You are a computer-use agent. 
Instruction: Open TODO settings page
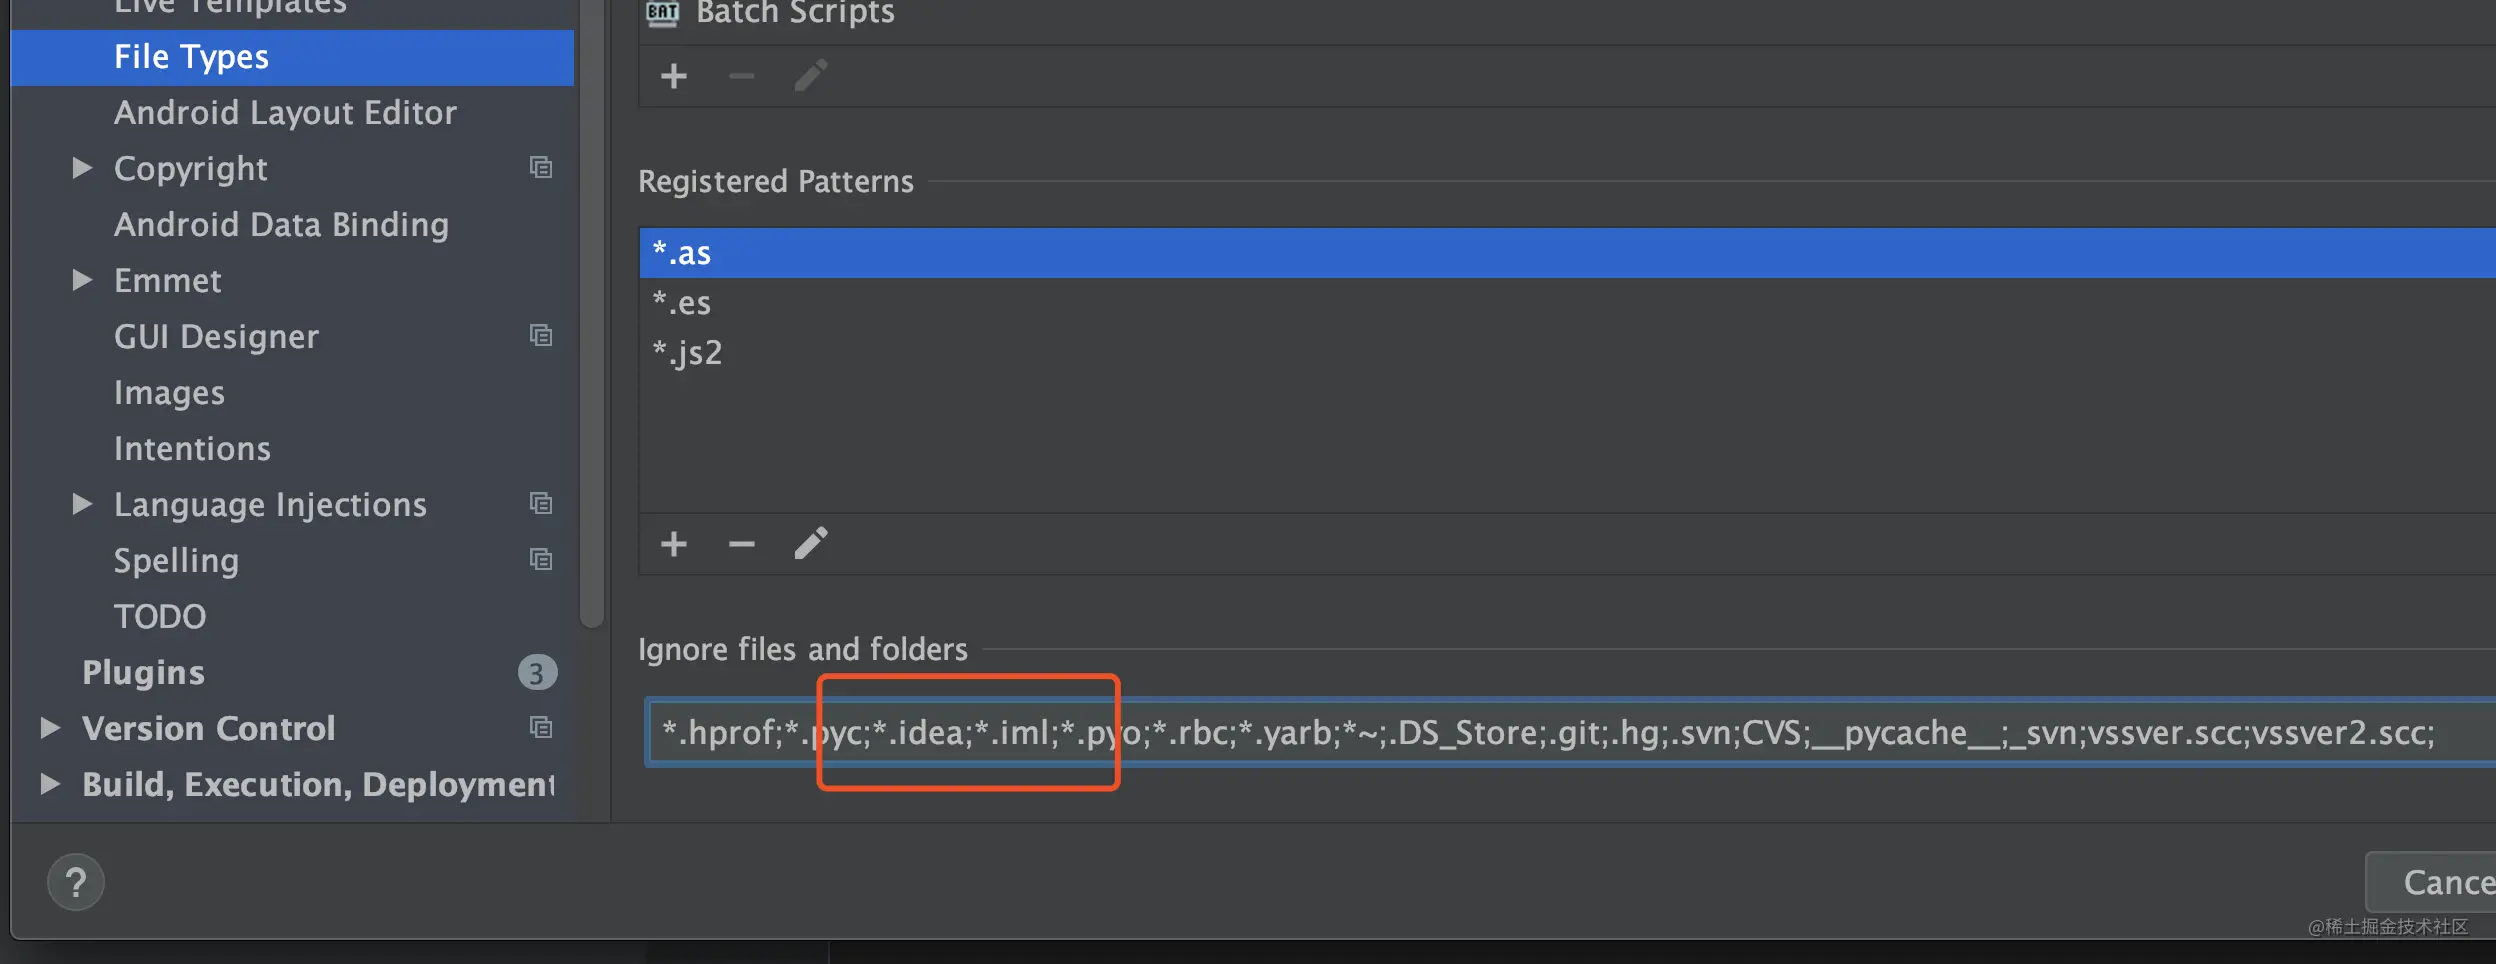tap(160, 617)
